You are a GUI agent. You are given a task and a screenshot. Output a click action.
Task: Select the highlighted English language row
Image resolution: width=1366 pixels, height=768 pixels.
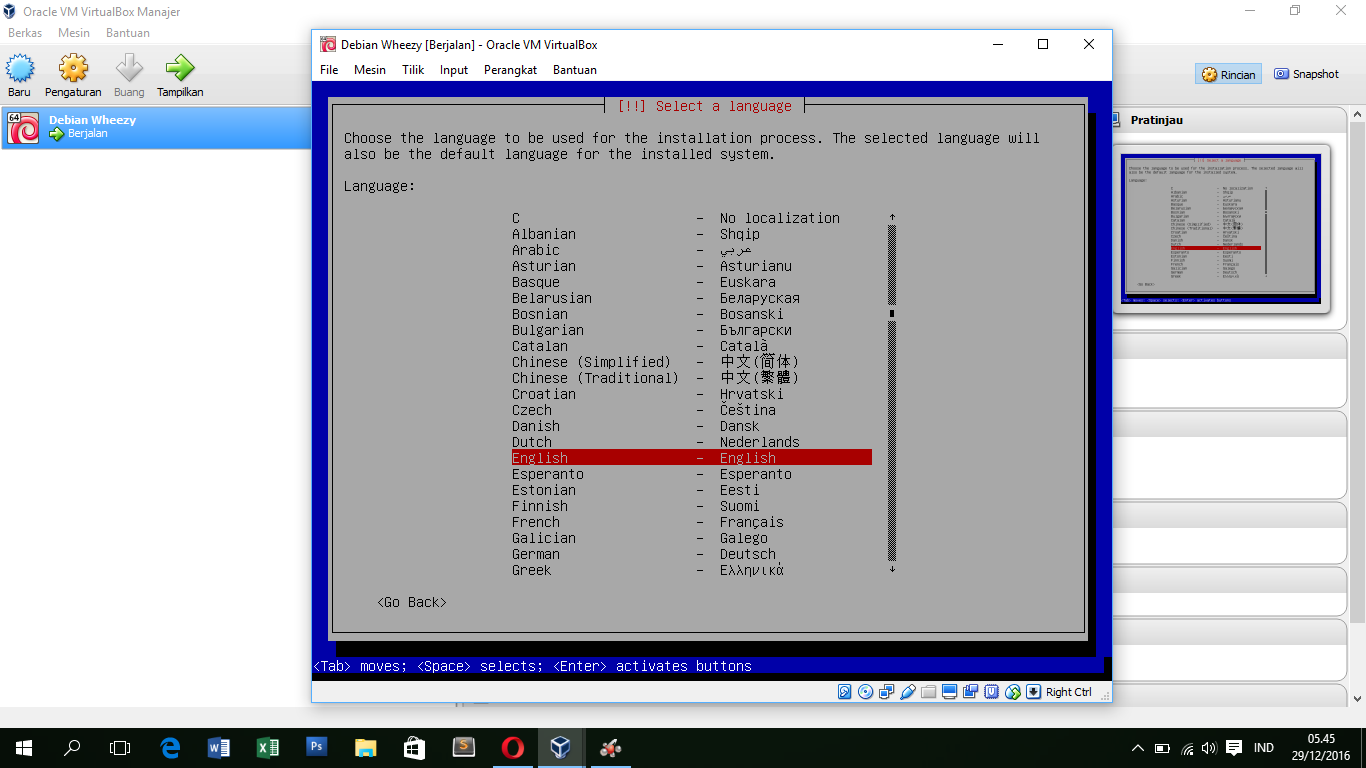pyautogui.click(x=692, y=458)
